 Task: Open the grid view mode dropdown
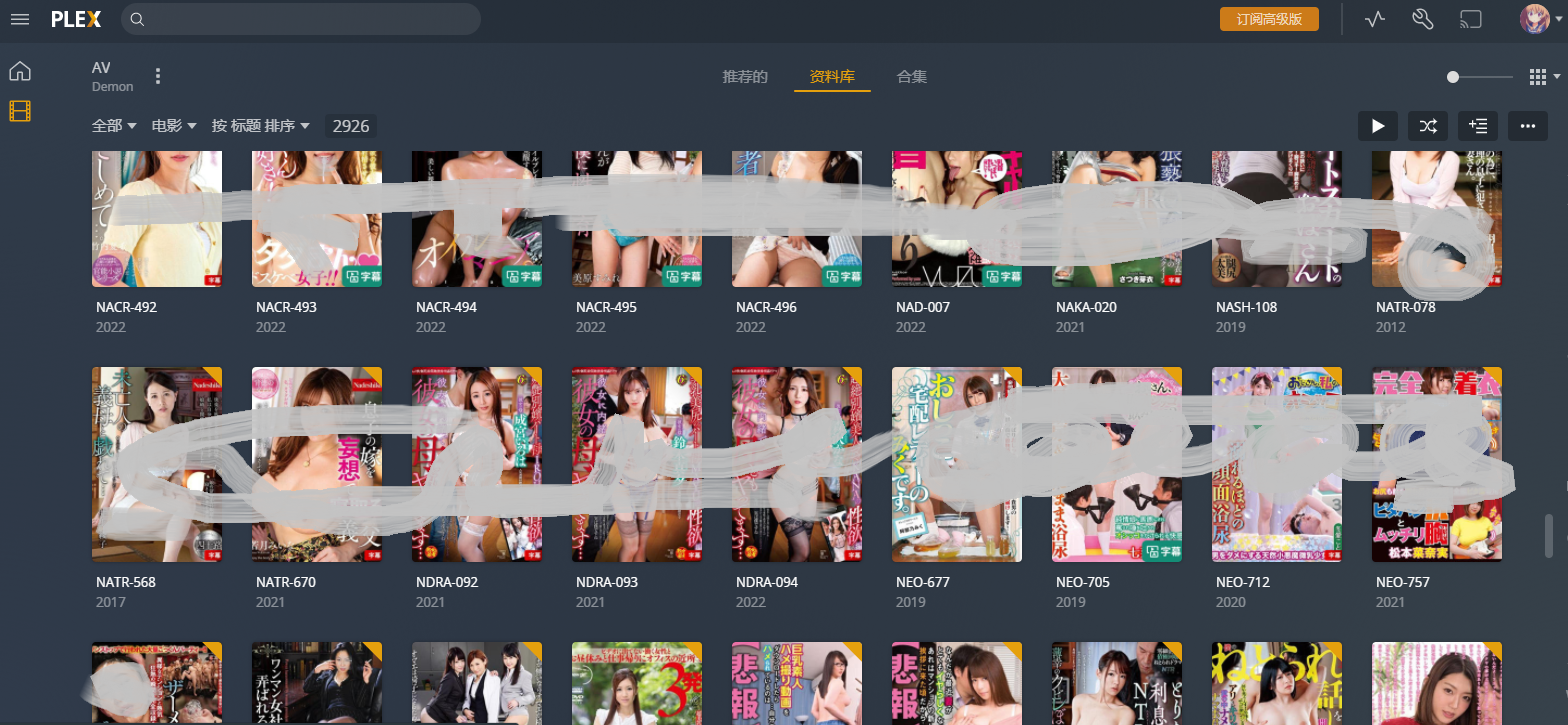[x=1543, y=77]
